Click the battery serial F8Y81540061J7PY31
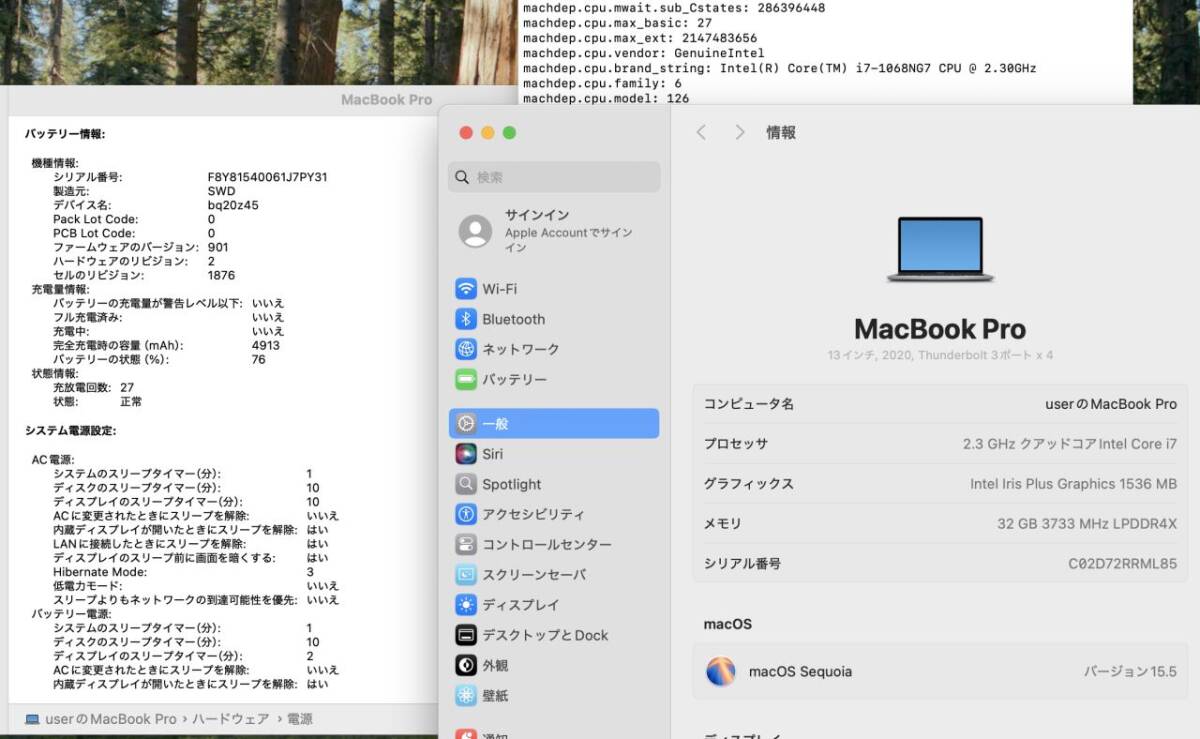 267,177
